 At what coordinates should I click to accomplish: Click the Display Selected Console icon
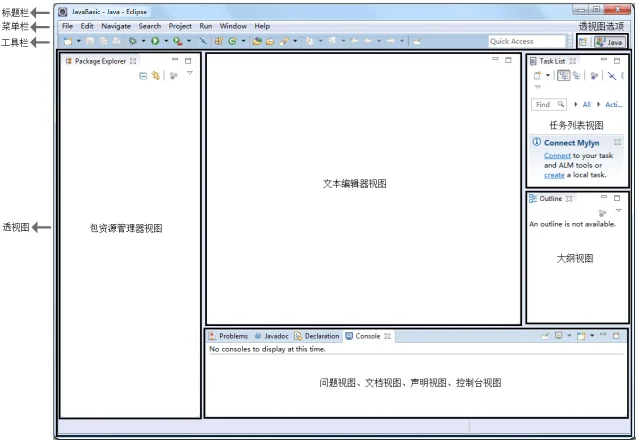tap(559, 336)
